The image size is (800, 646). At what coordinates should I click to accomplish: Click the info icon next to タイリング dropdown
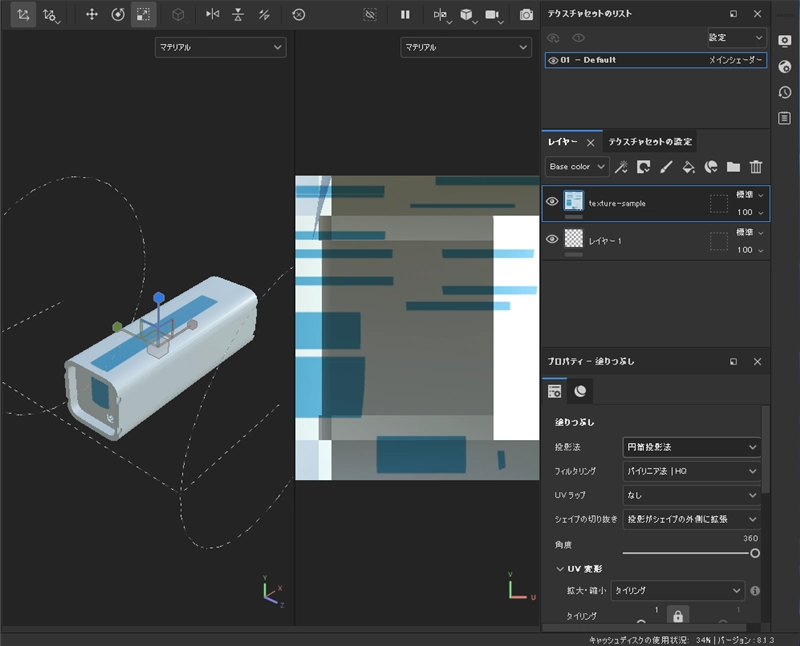(755, 591)
